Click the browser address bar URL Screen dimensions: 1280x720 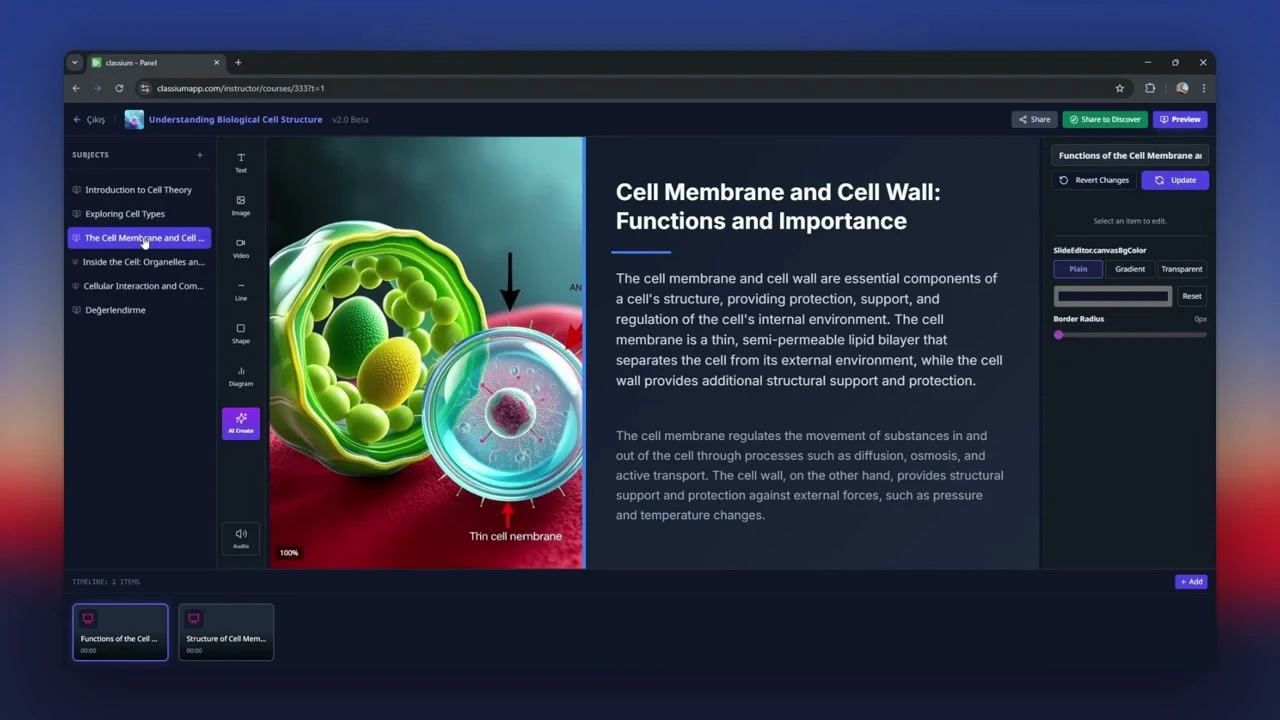tap(240, 88)
